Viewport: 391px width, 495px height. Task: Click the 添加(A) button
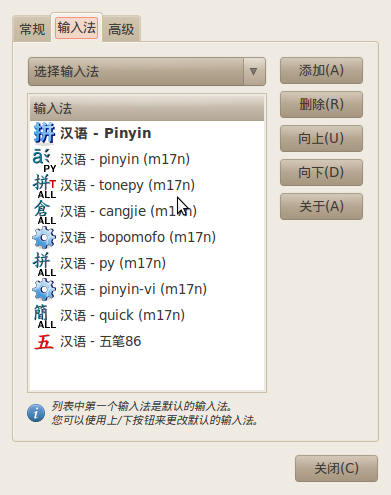pyautogui.click(x=321, y=70)
